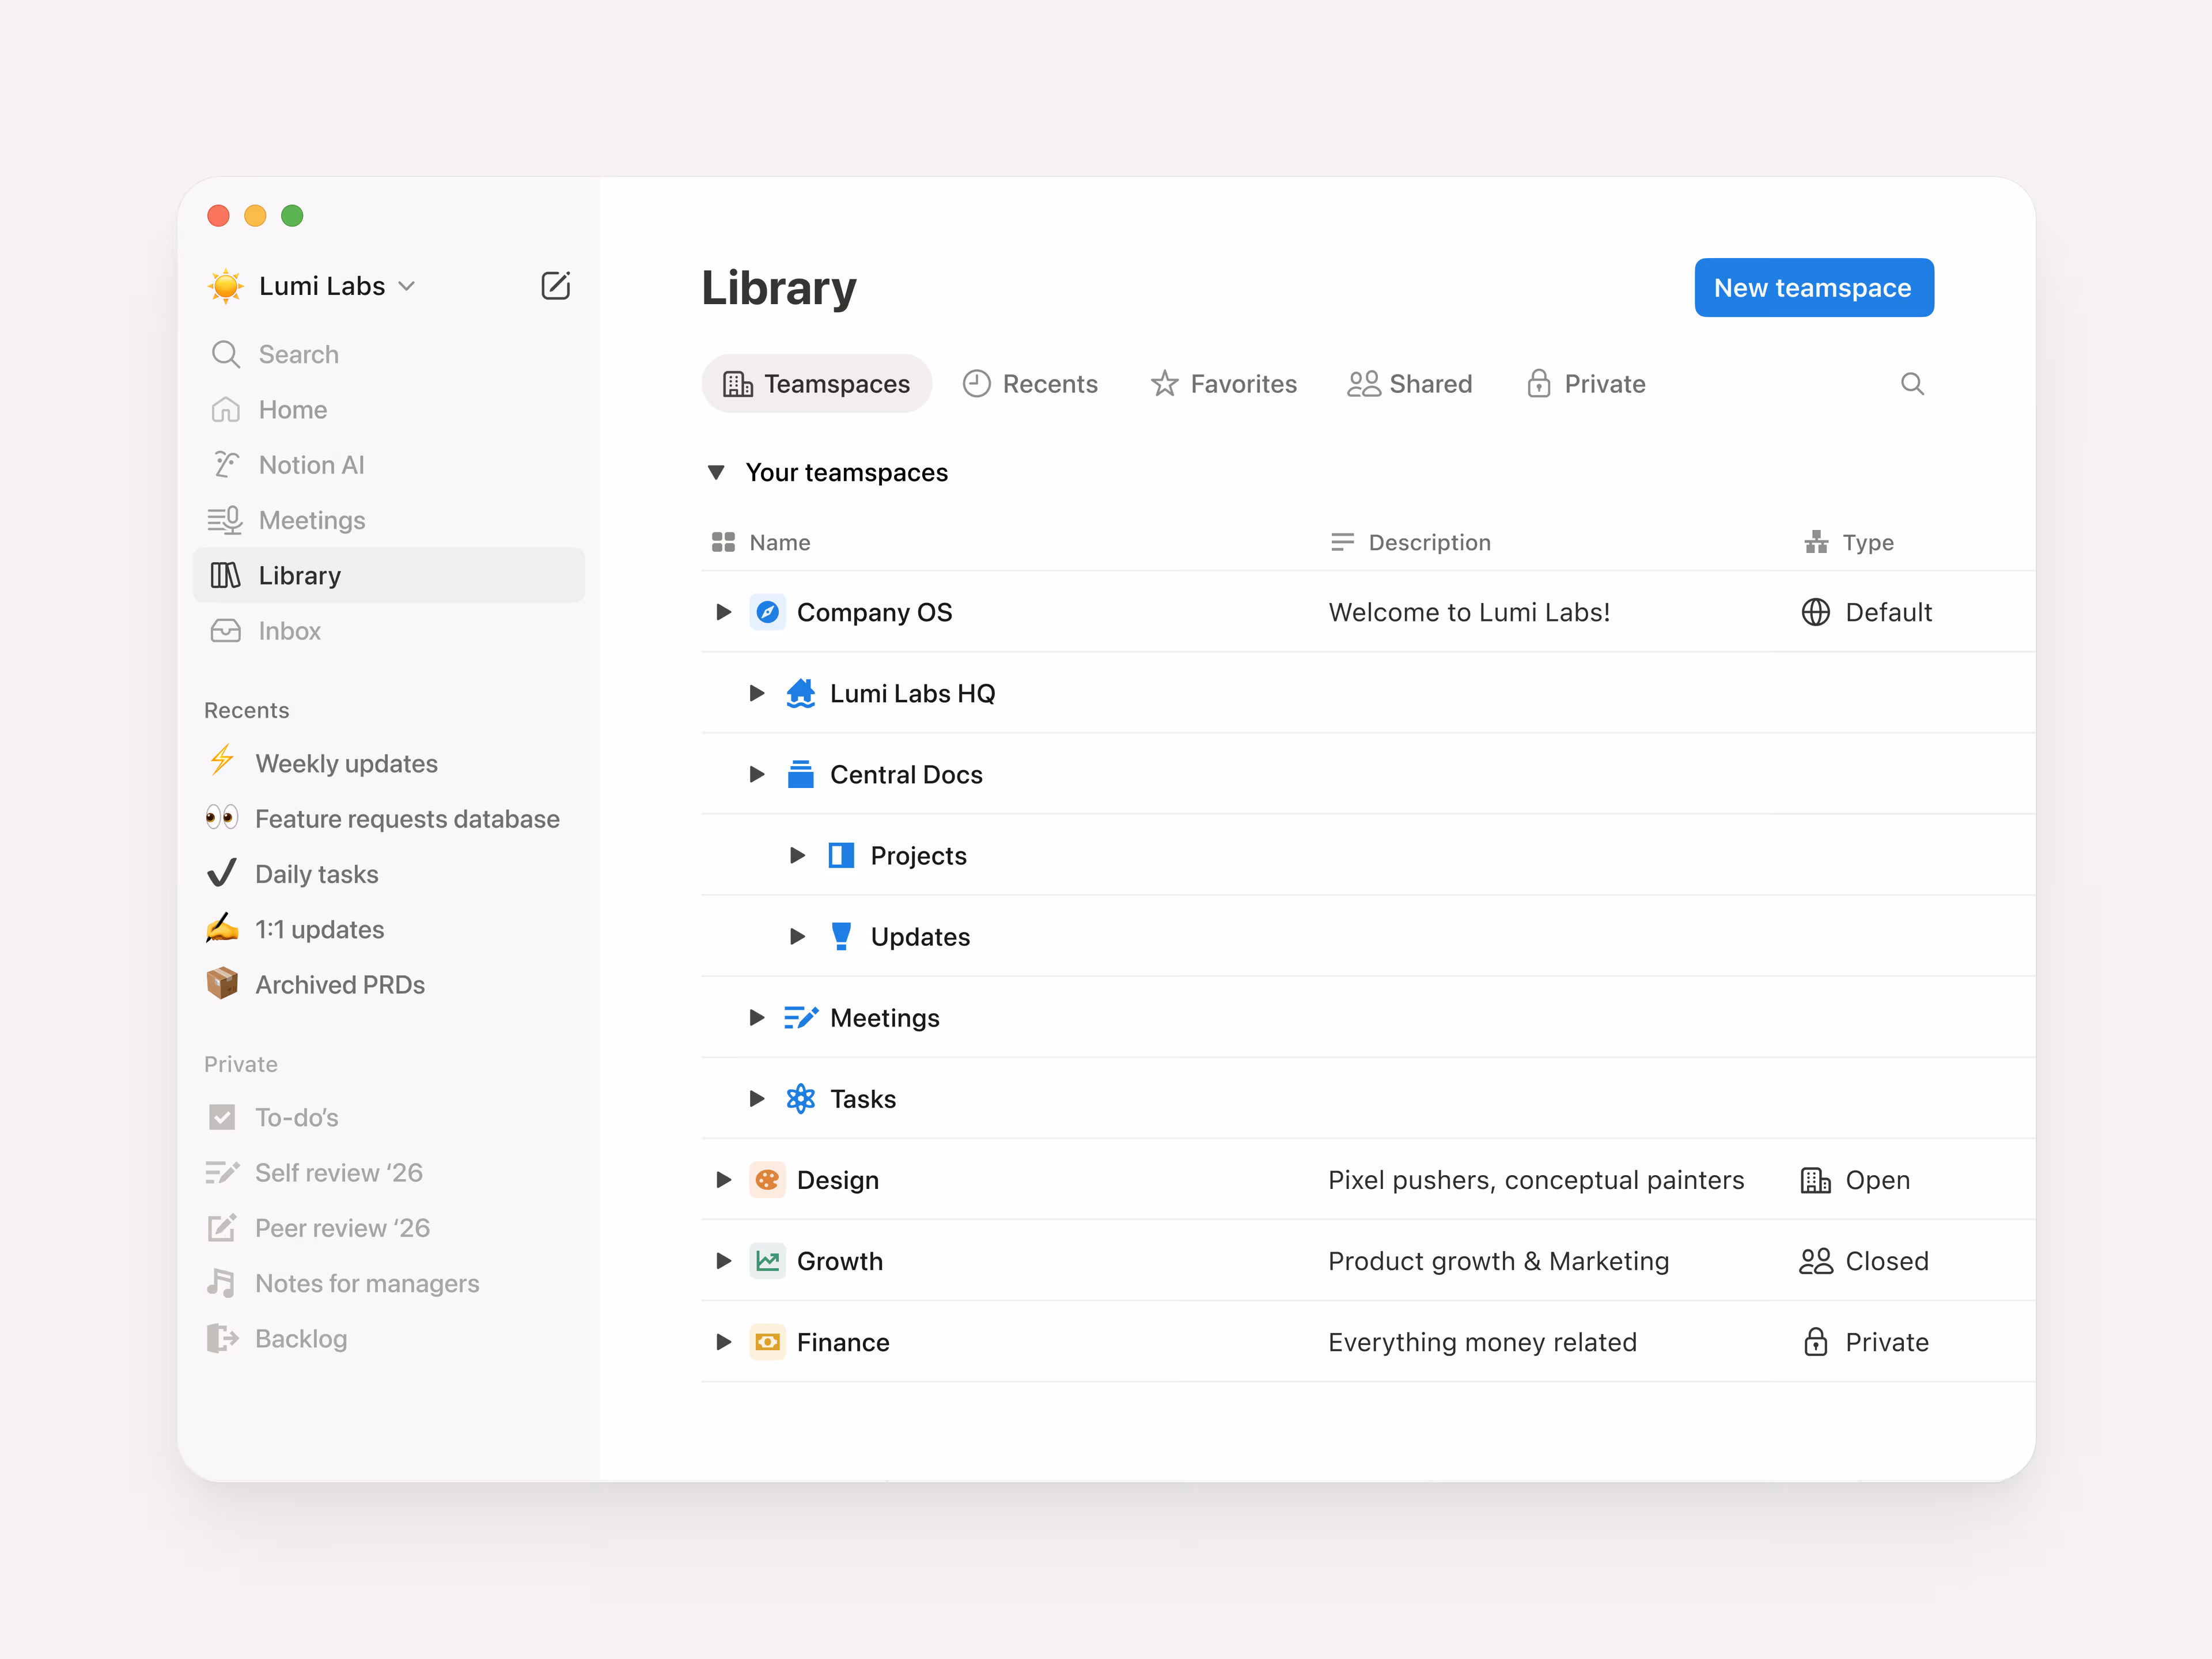Open the Growth teamspace
2212x1659 pixels.
(x=839, y=1261)
